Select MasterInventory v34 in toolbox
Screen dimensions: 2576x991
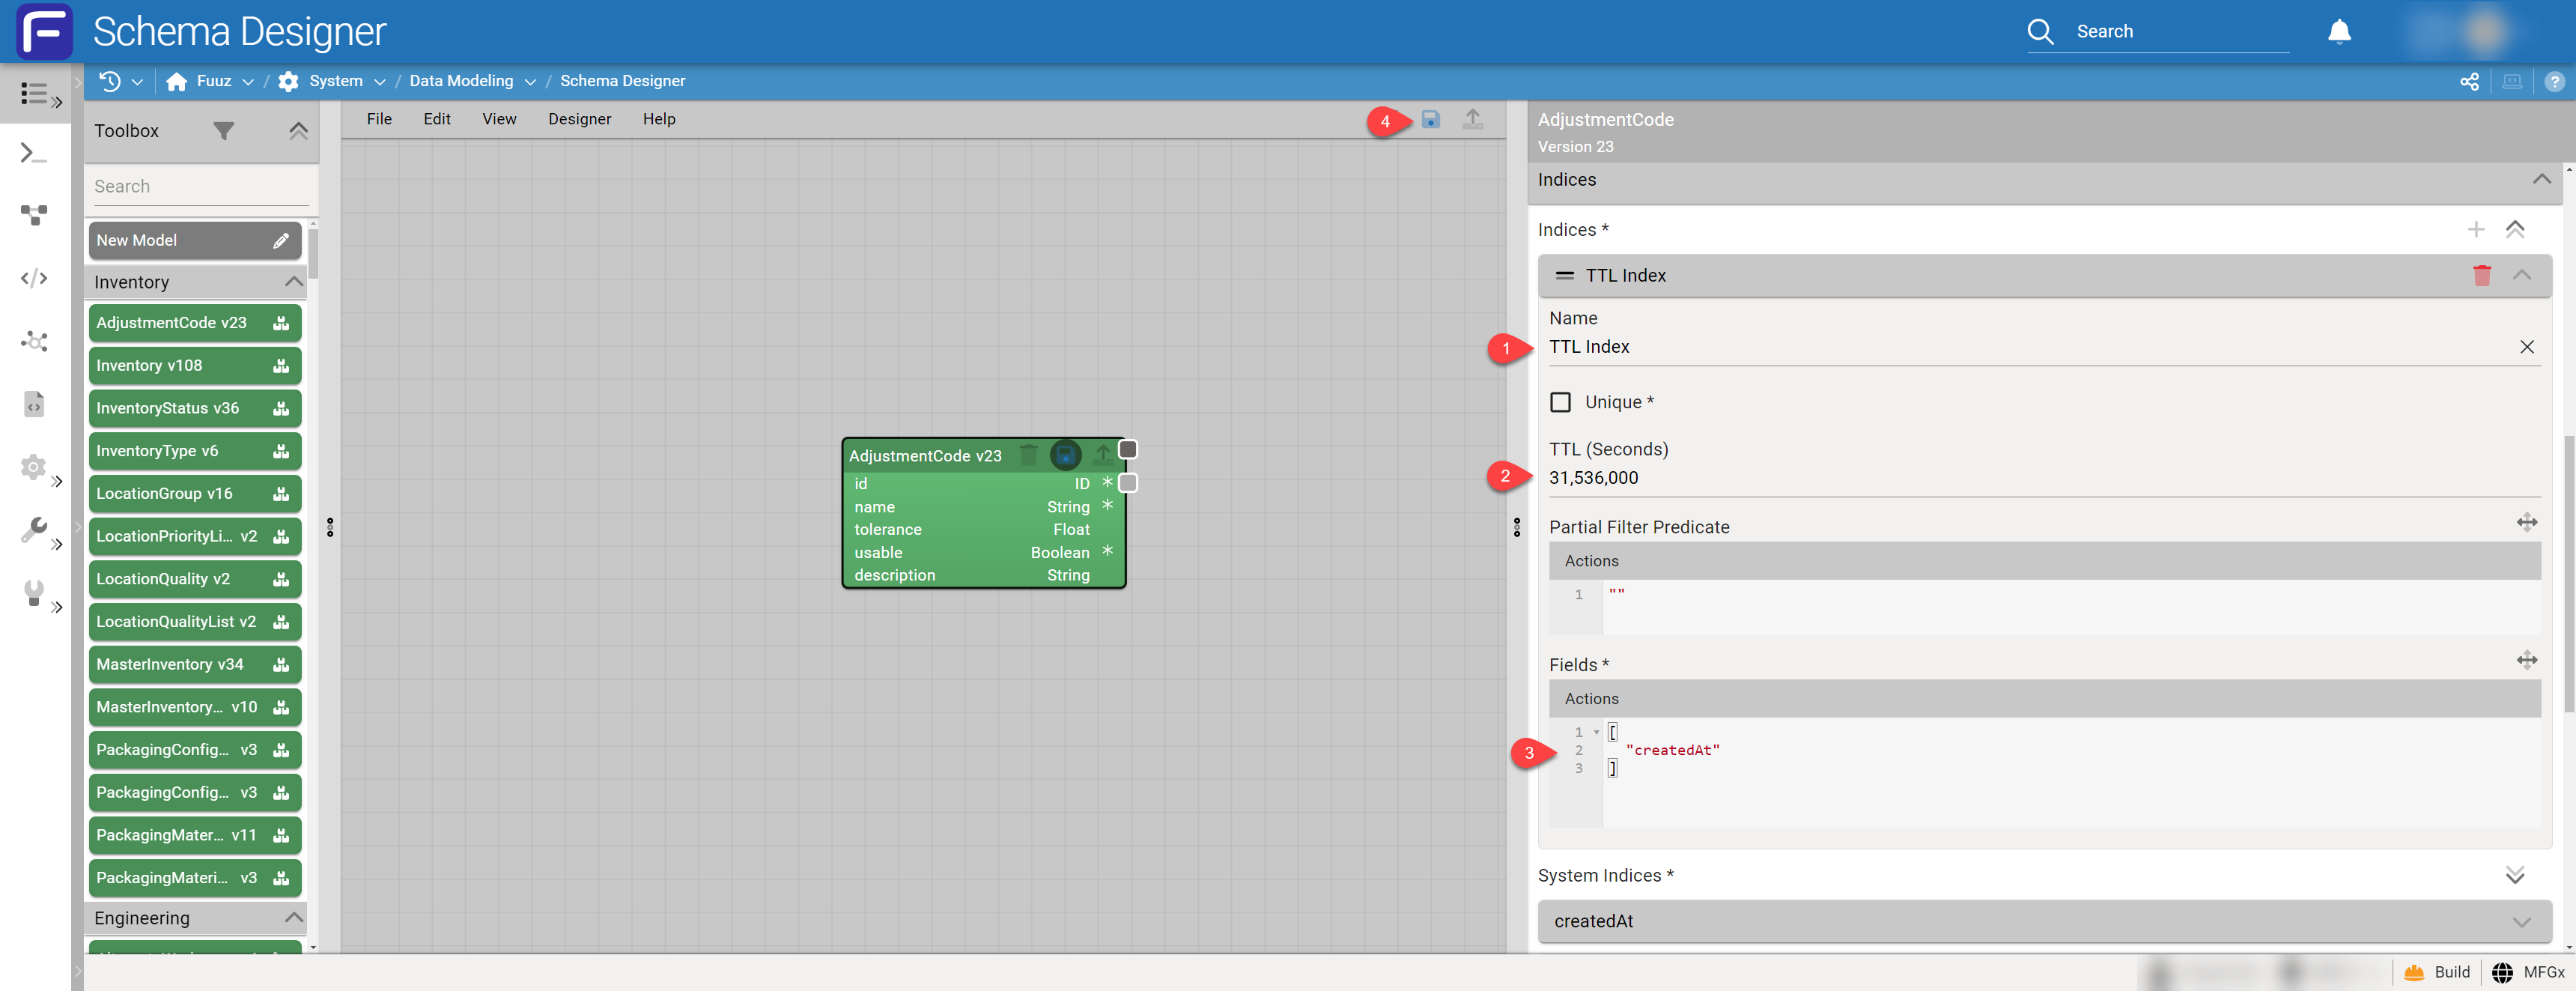click(x=195, y=665)
